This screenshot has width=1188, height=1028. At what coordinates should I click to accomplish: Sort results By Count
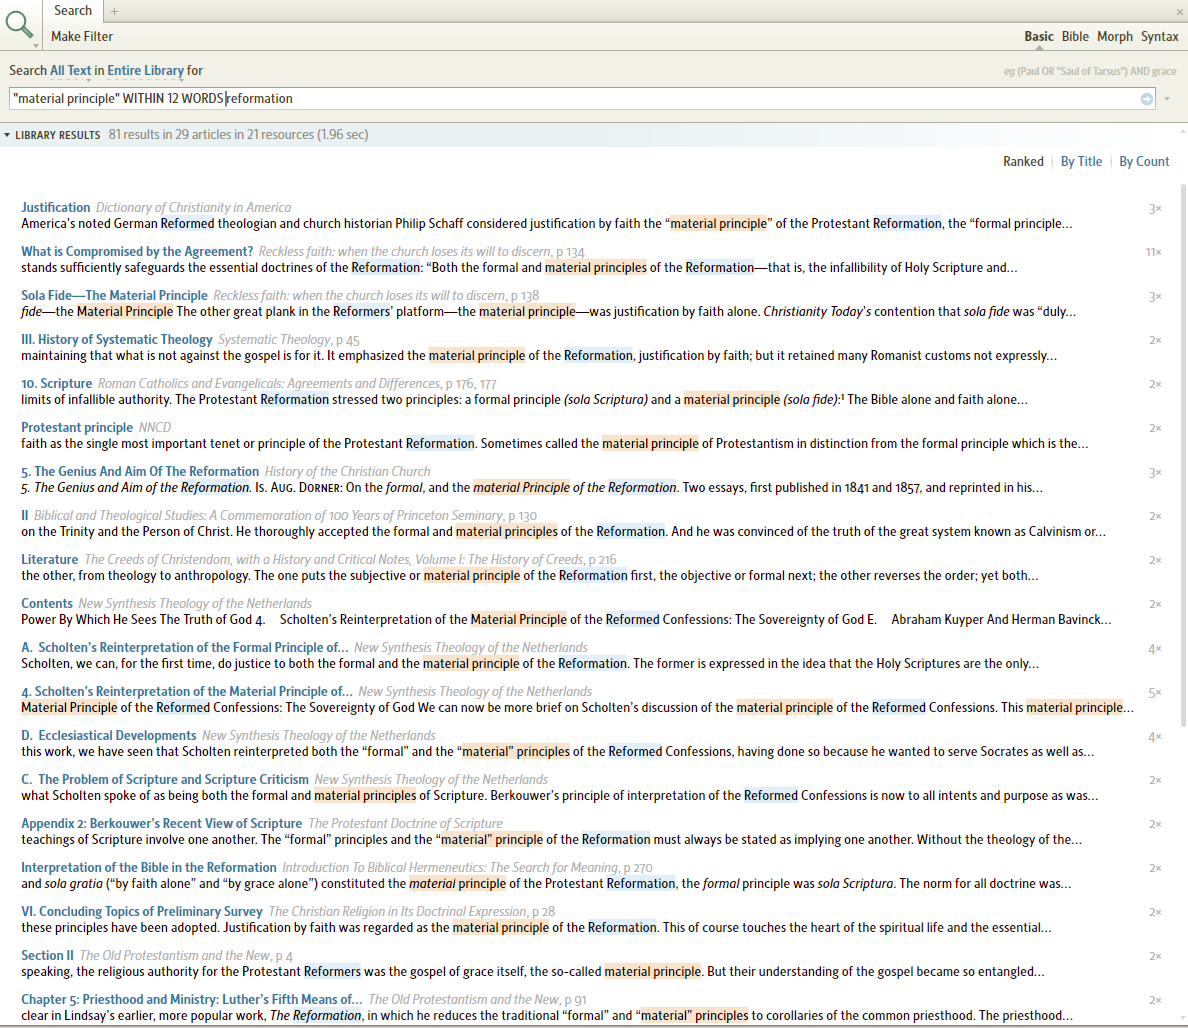click(x=1144, y=161)
